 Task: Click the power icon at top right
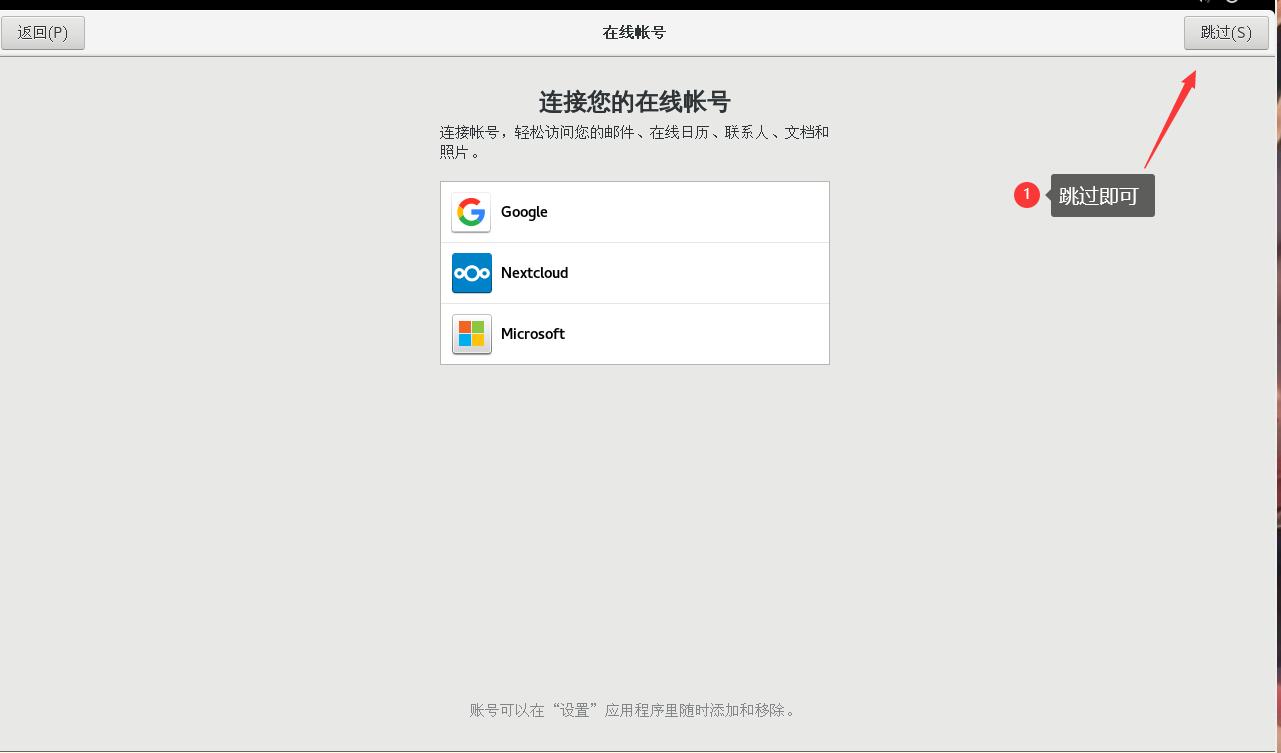point(1230,5)
